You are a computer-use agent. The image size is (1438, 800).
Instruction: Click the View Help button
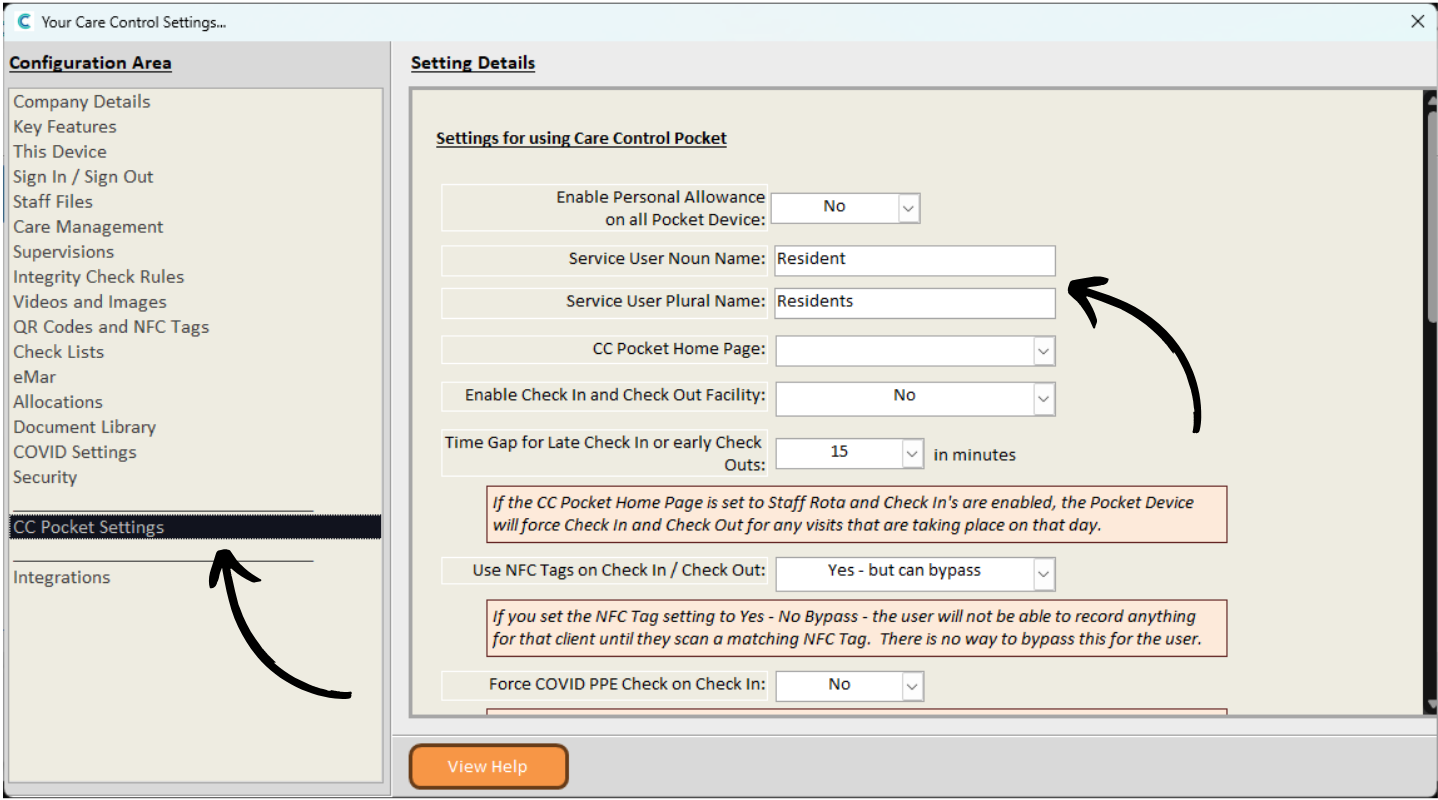pos(488,767)
